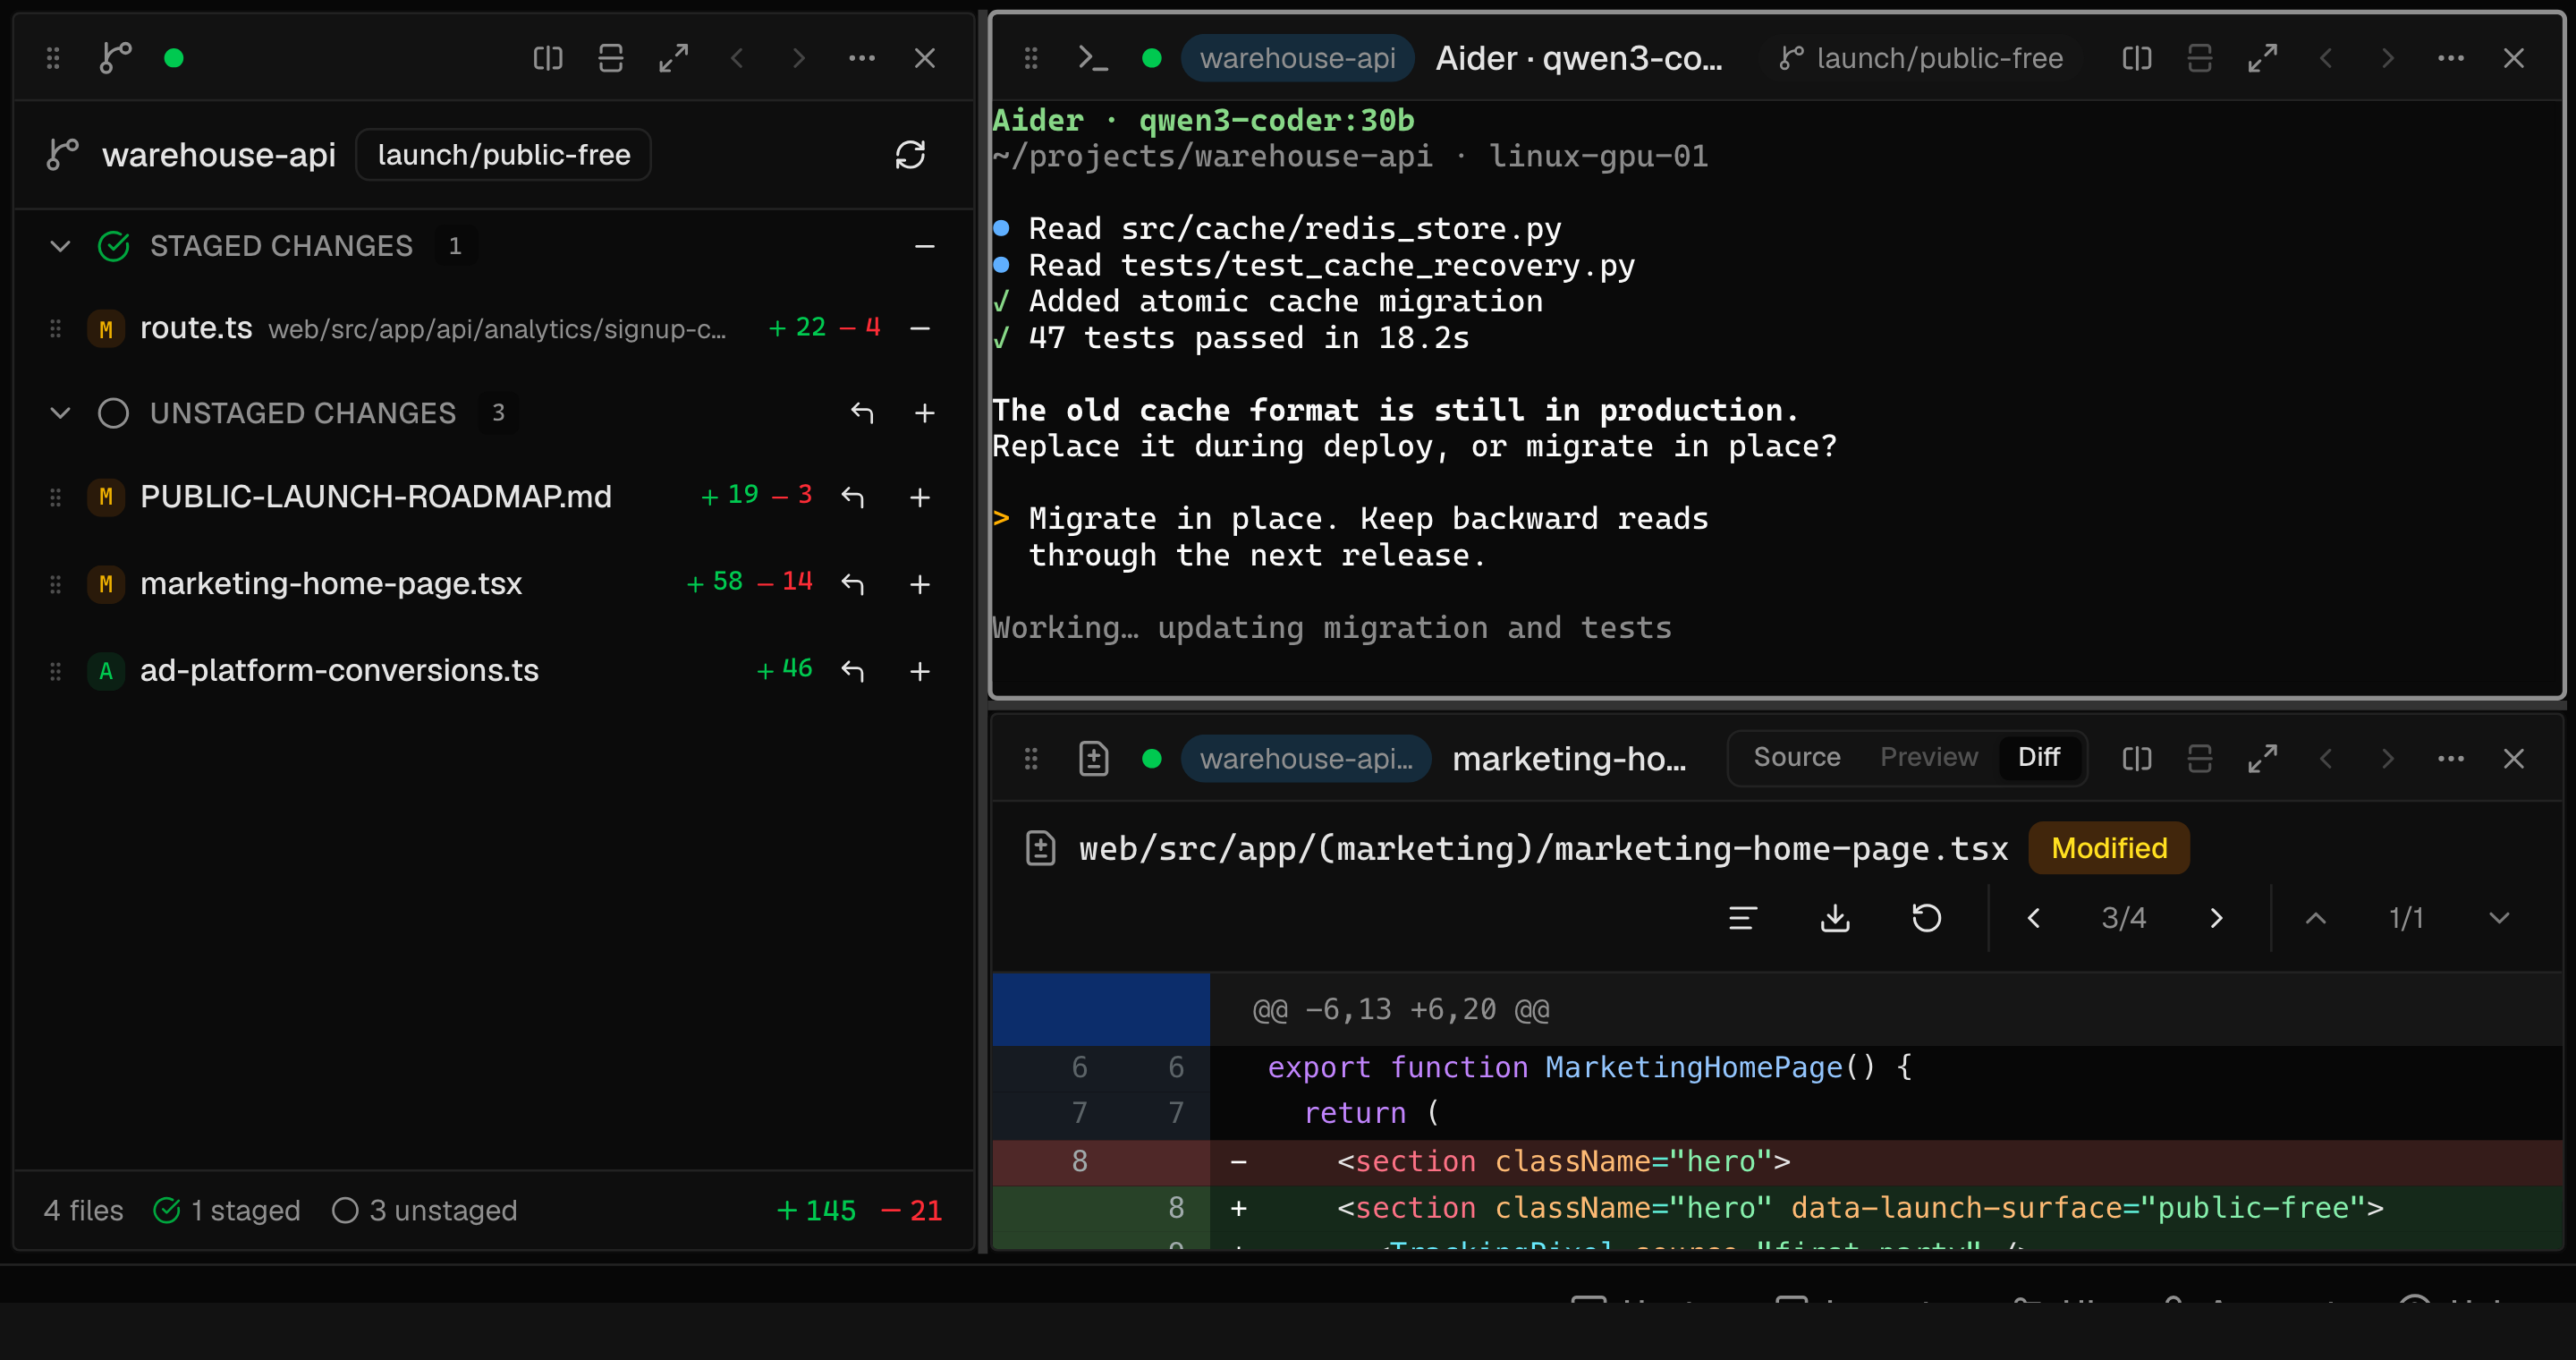Stage all unstaged changes
Image resolution: width=2576 pixels, height=1360 pixels.
pyautogui.click(x=925, y=413)
